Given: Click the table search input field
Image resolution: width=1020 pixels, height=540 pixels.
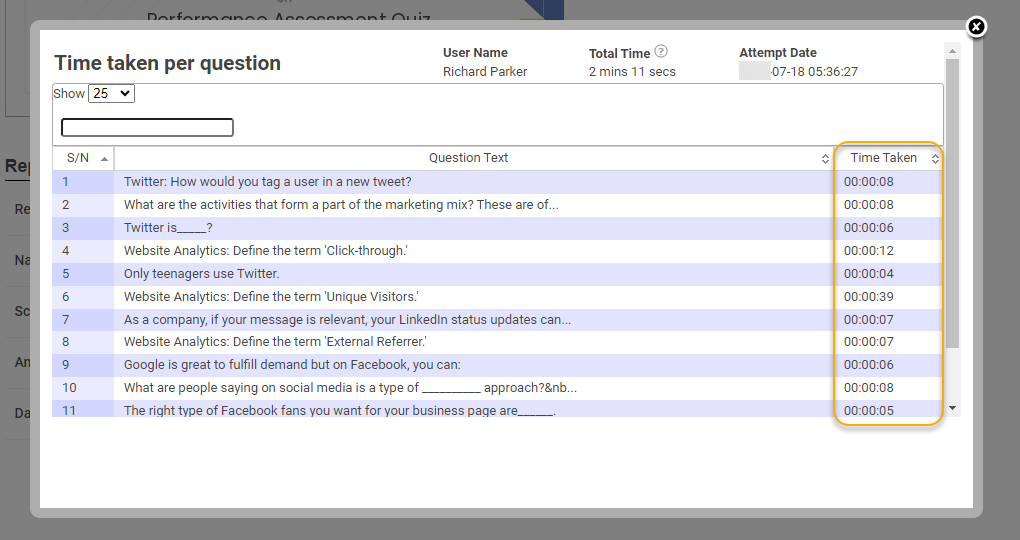Looking at the screenshot, I should [x=147, y=127].
